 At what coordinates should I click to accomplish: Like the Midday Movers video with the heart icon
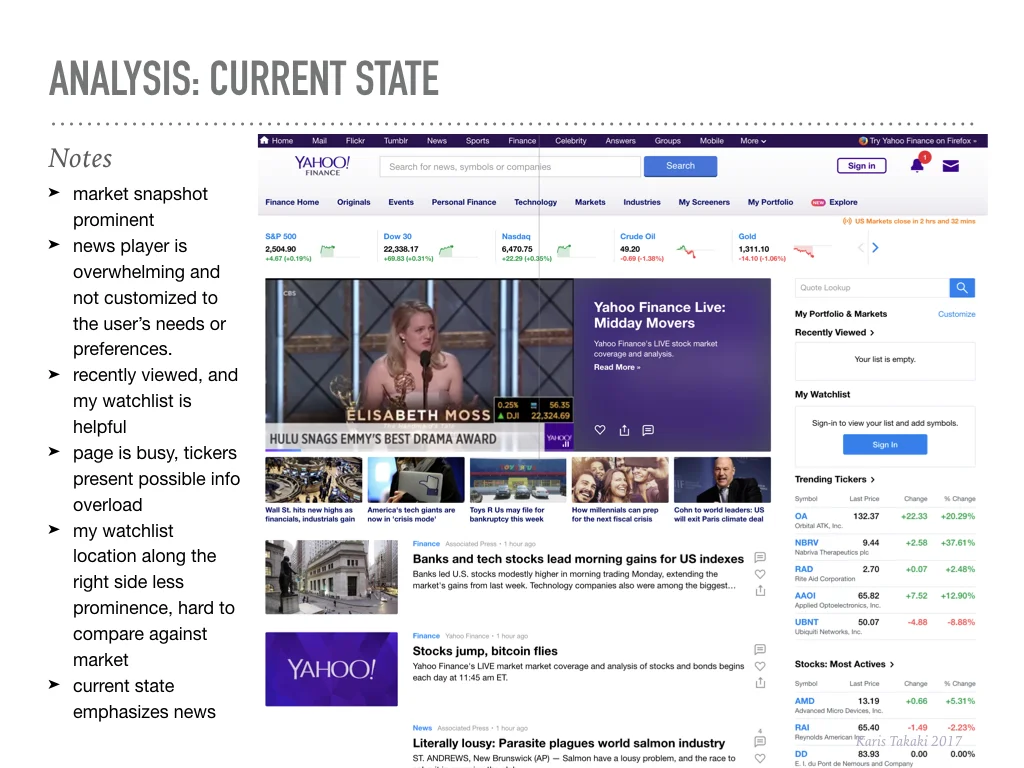[599, 430]
